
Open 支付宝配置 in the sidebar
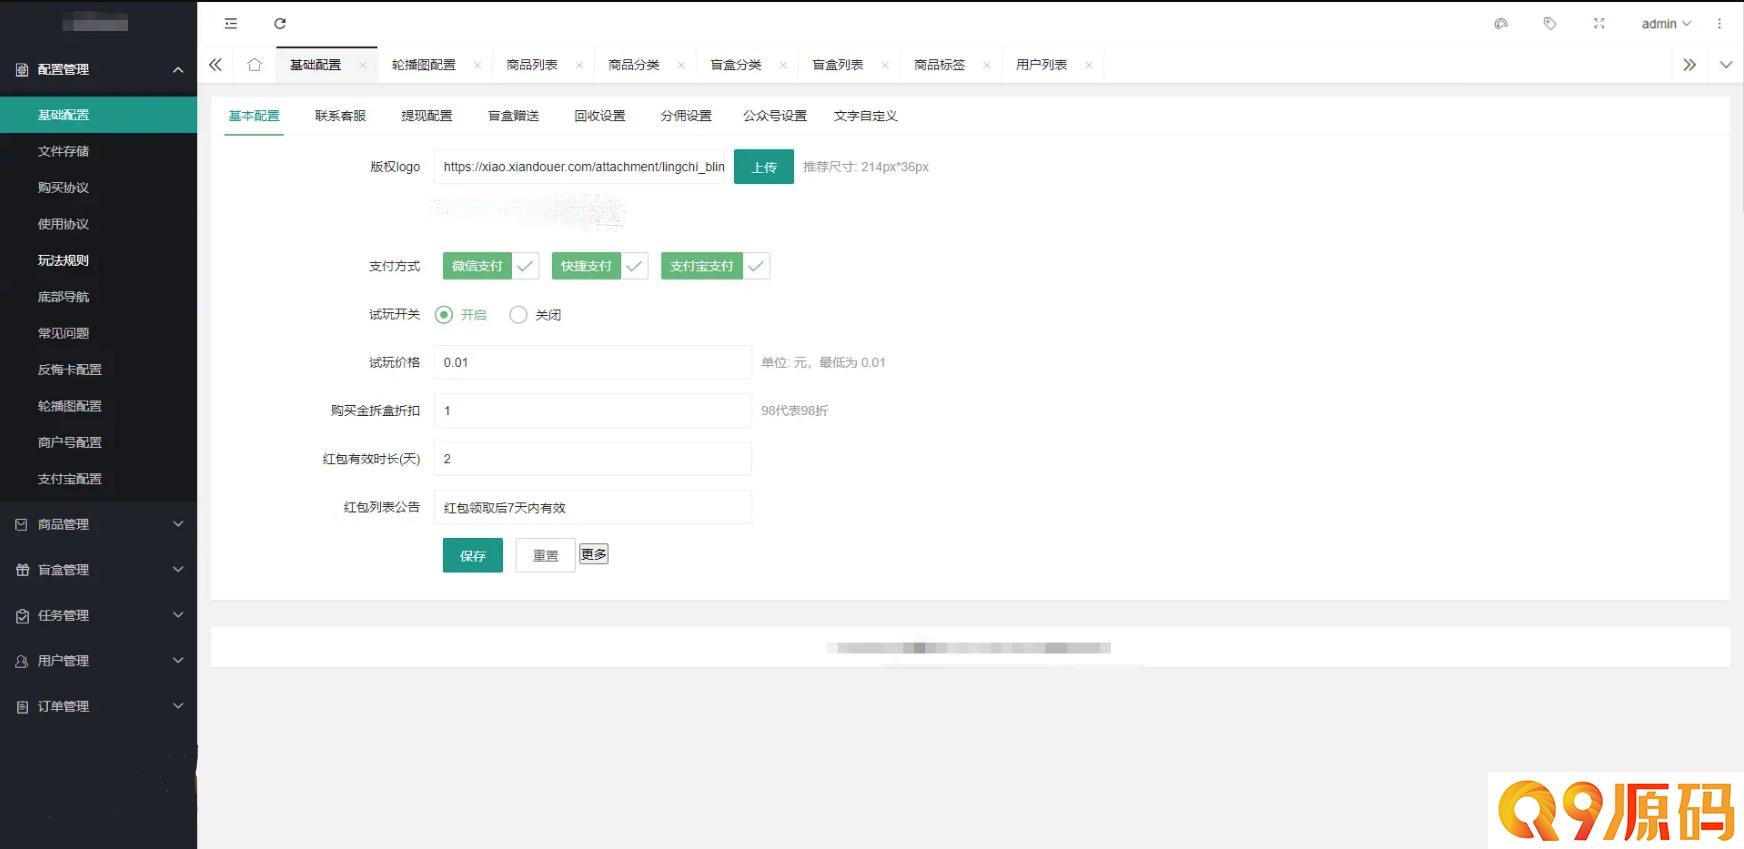pos(98,479)
